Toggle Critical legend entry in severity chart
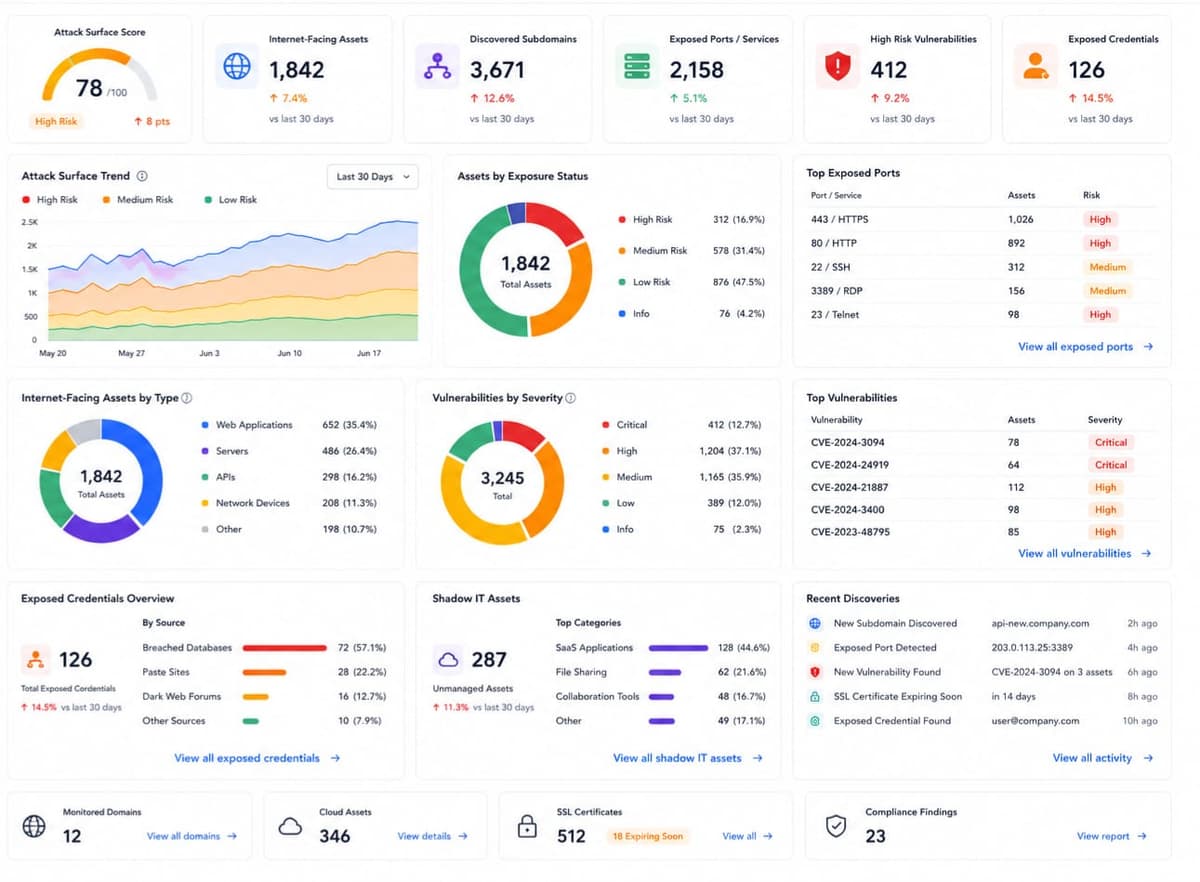The width and height of the screenshot is (1200, 882). [624, 425]
